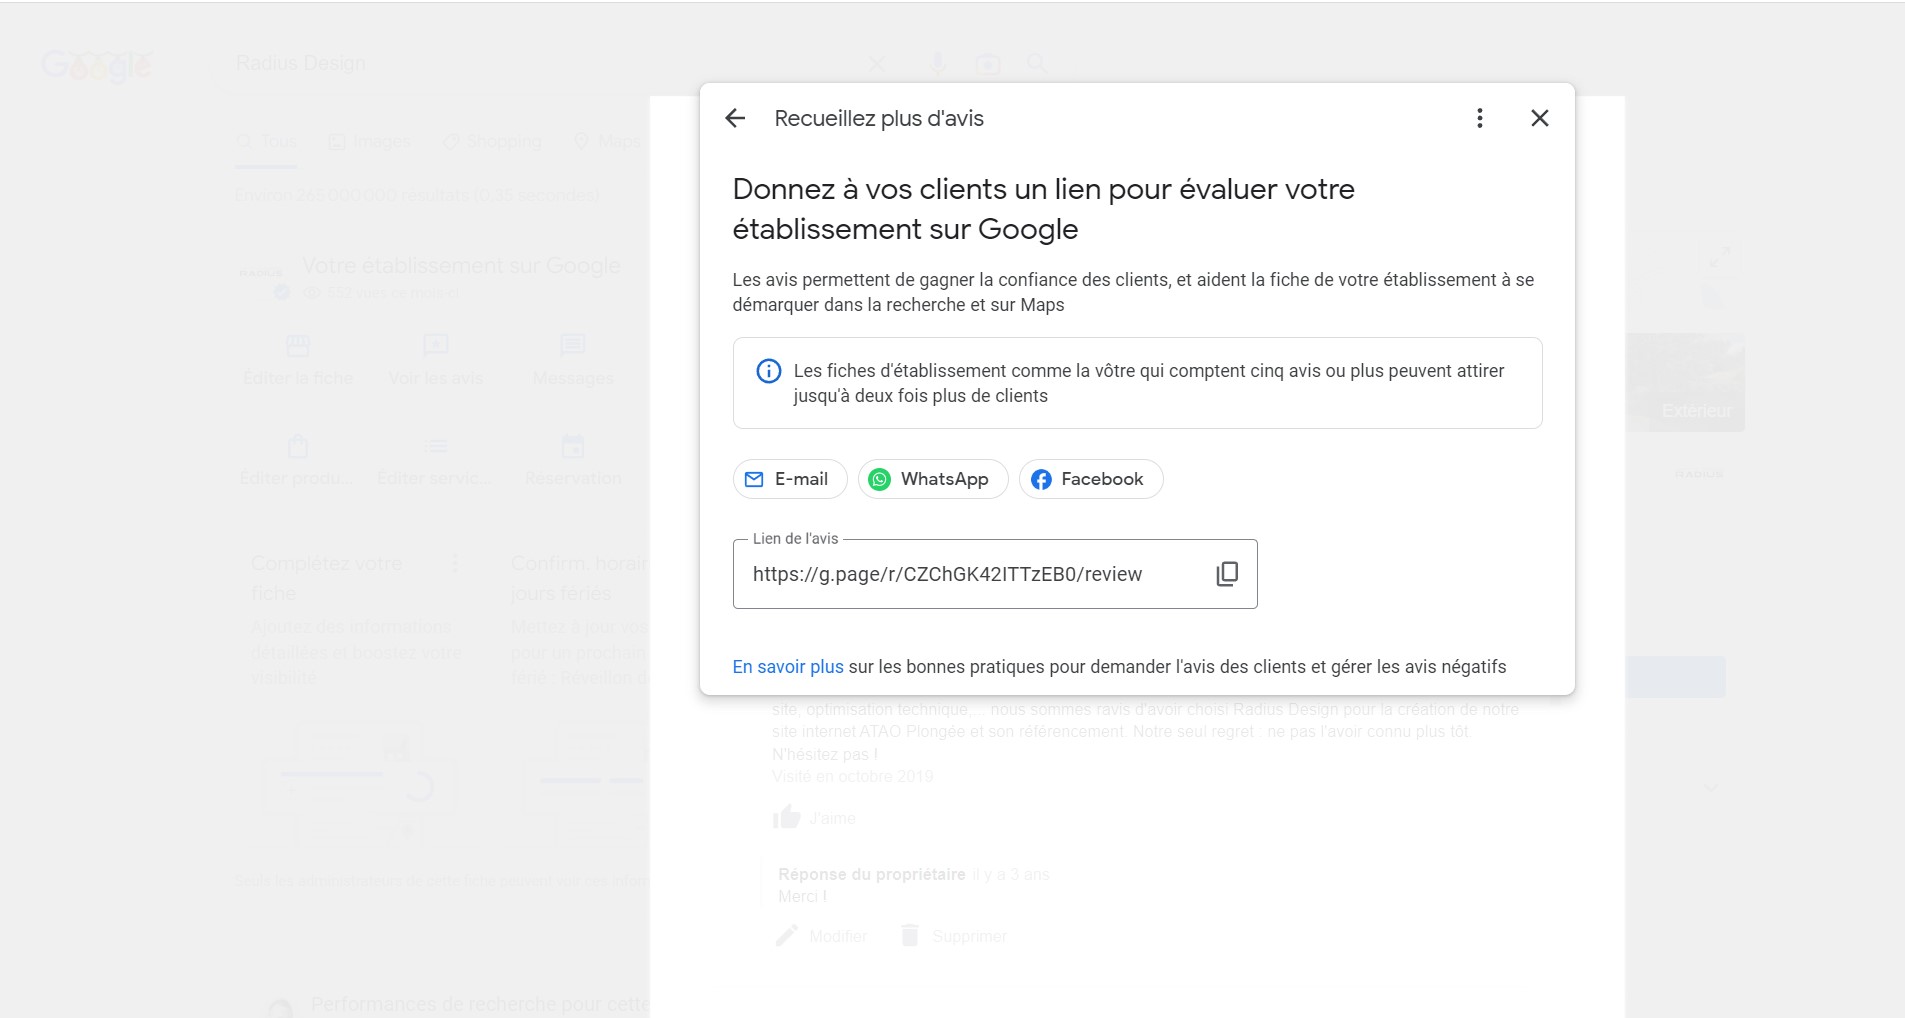Screen dimensions: 1905x1018
Task: Click the info icon in the notice box
Action: click(768, 371)
